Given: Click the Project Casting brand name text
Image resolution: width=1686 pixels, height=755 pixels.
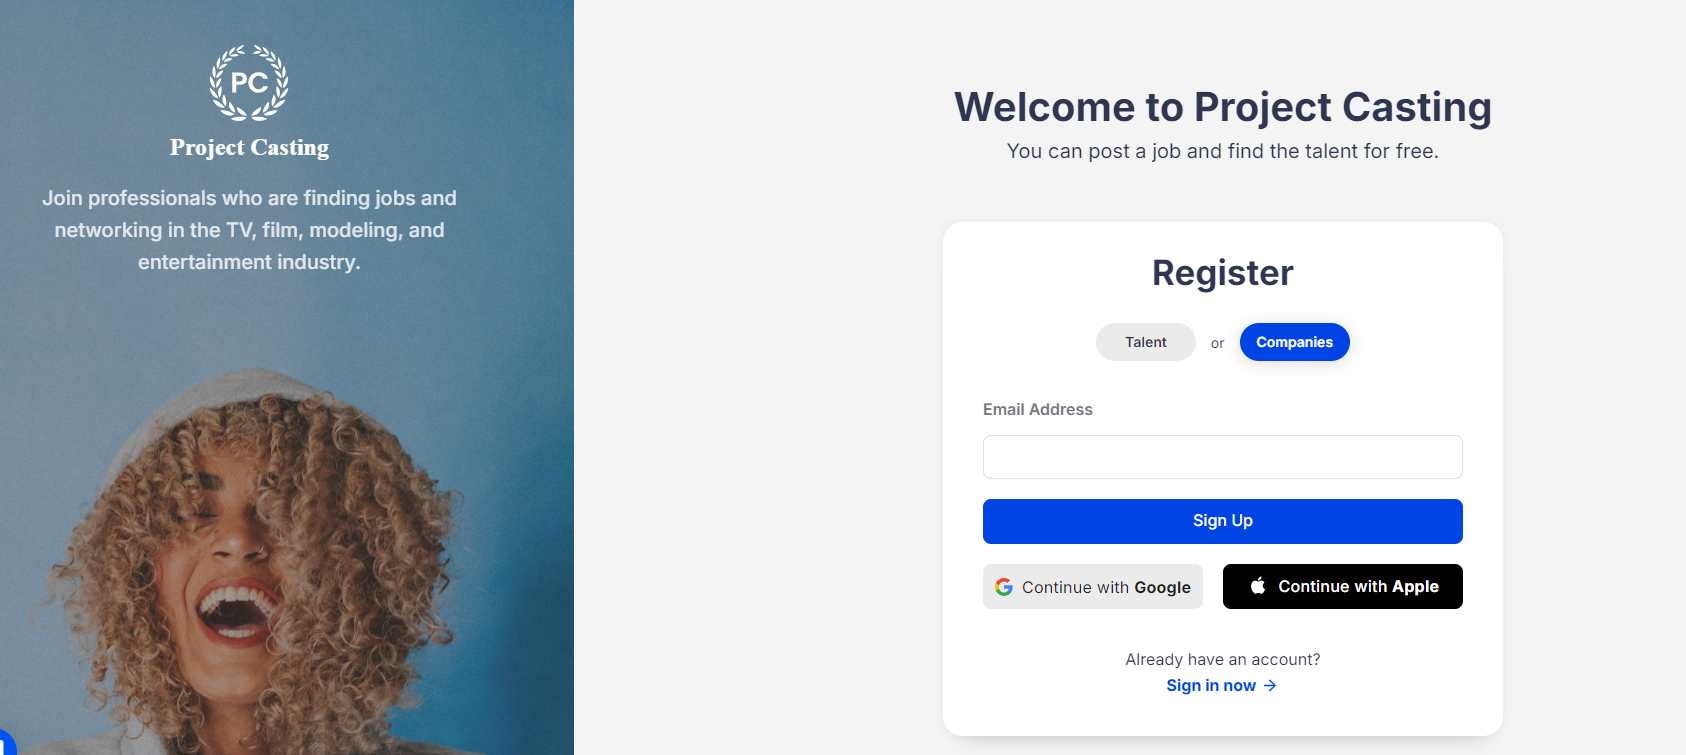Looking at the screenshot, I should point(249,148).
